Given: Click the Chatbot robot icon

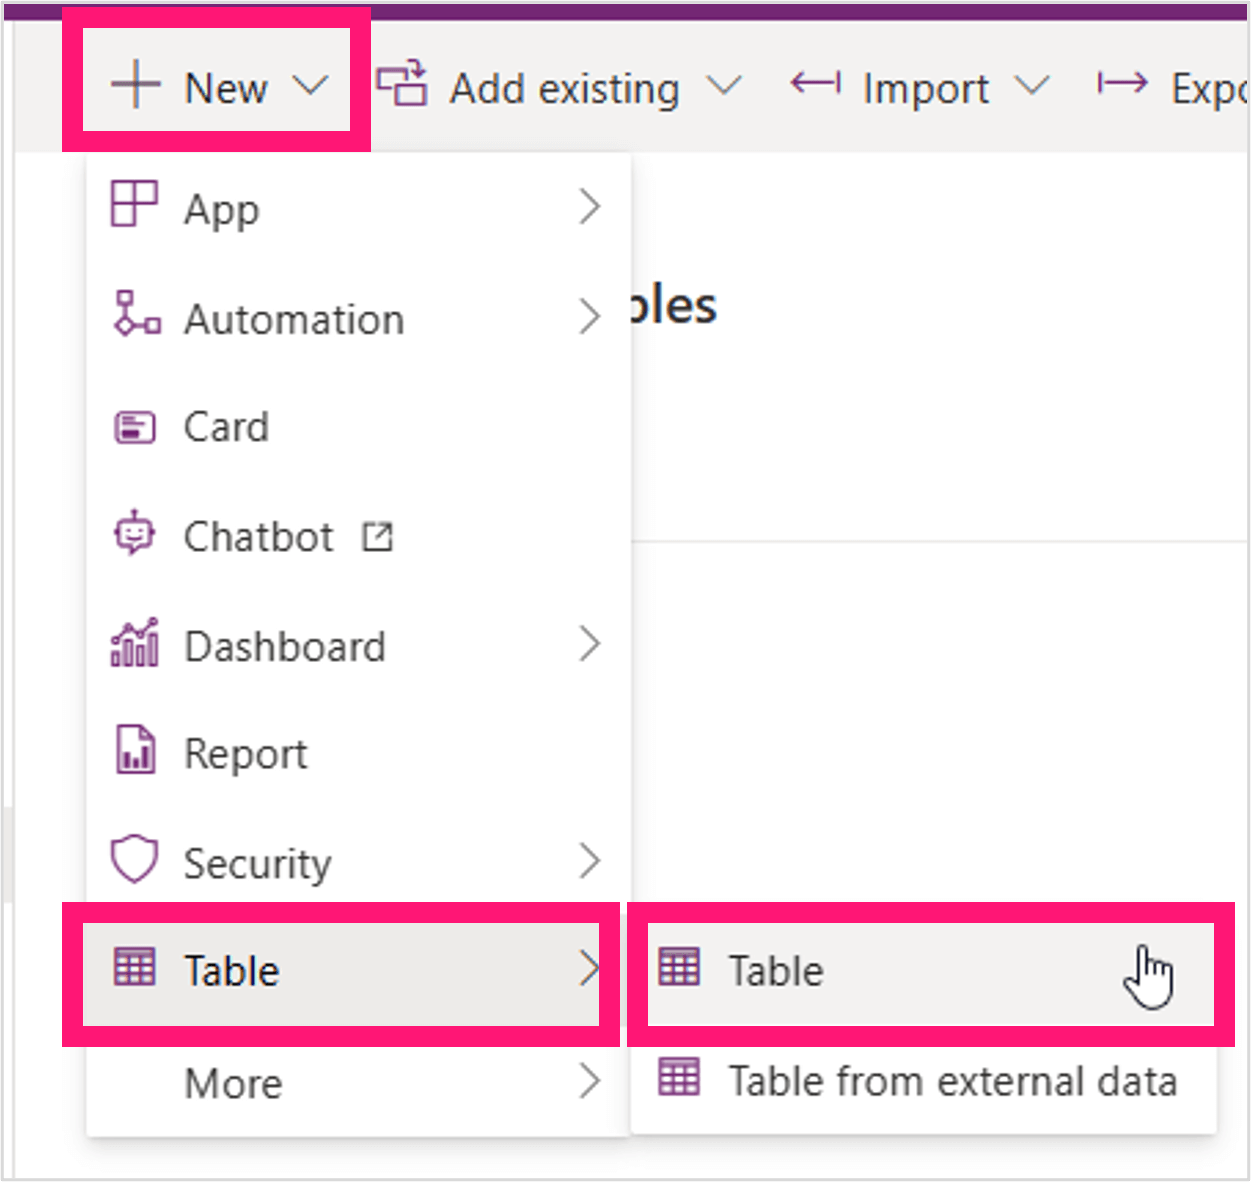Looking at the screenshot, I should click(134, 533).
